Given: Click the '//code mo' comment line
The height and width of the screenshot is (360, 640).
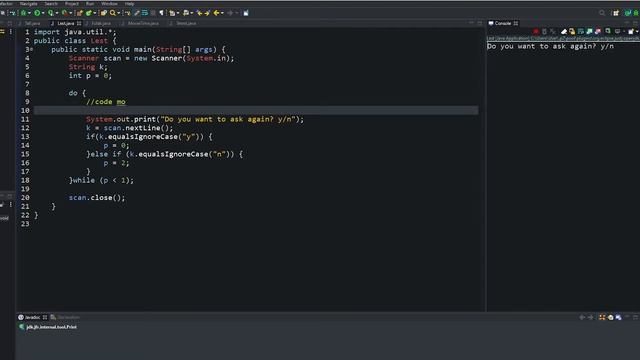Looking at the screenshot, I should 106,102.
